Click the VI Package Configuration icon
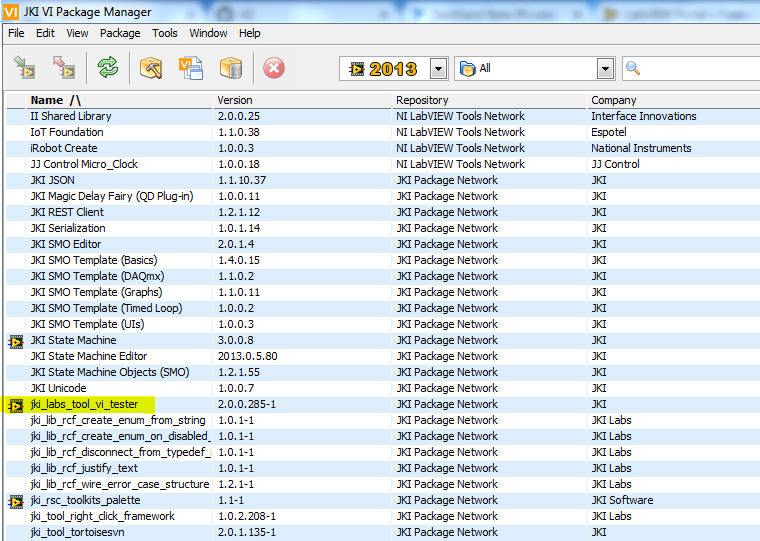Viewport: 760px width, 541px height. [191, 68]
